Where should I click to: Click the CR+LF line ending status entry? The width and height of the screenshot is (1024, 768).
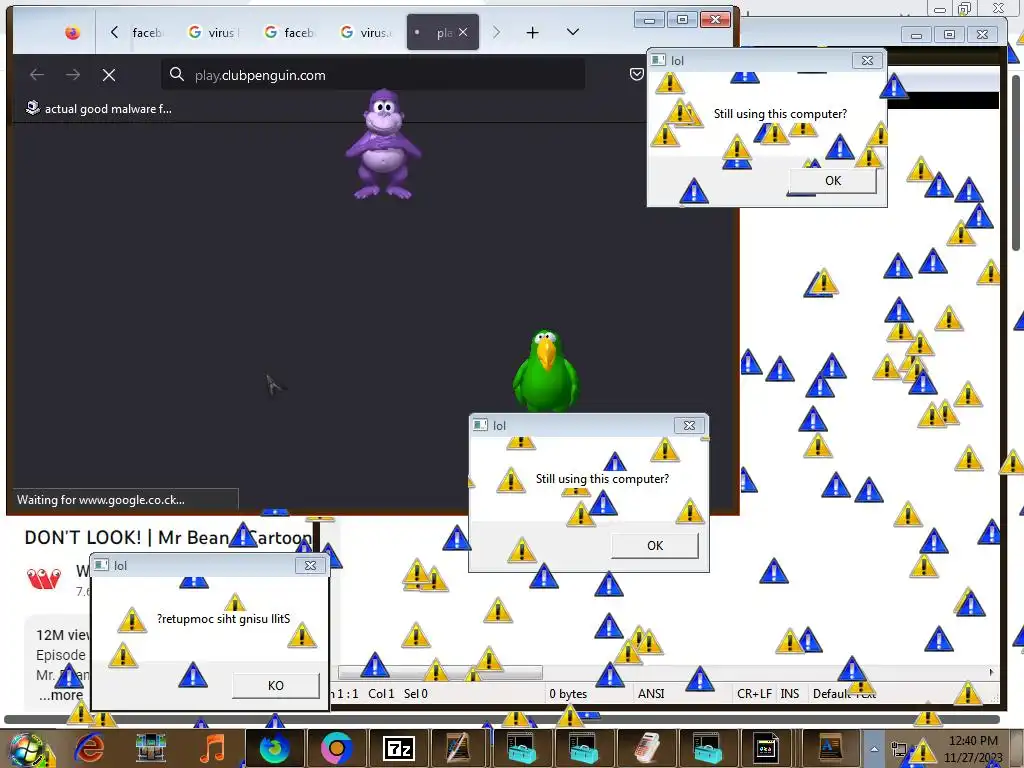pos(754,694)
